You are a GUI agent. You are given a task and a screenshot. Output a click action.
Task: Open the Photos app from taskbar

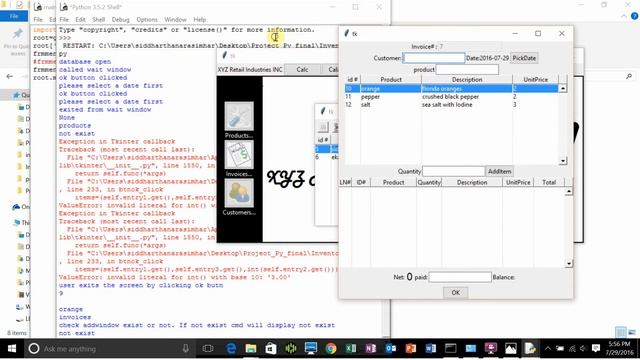coord(511,349)
